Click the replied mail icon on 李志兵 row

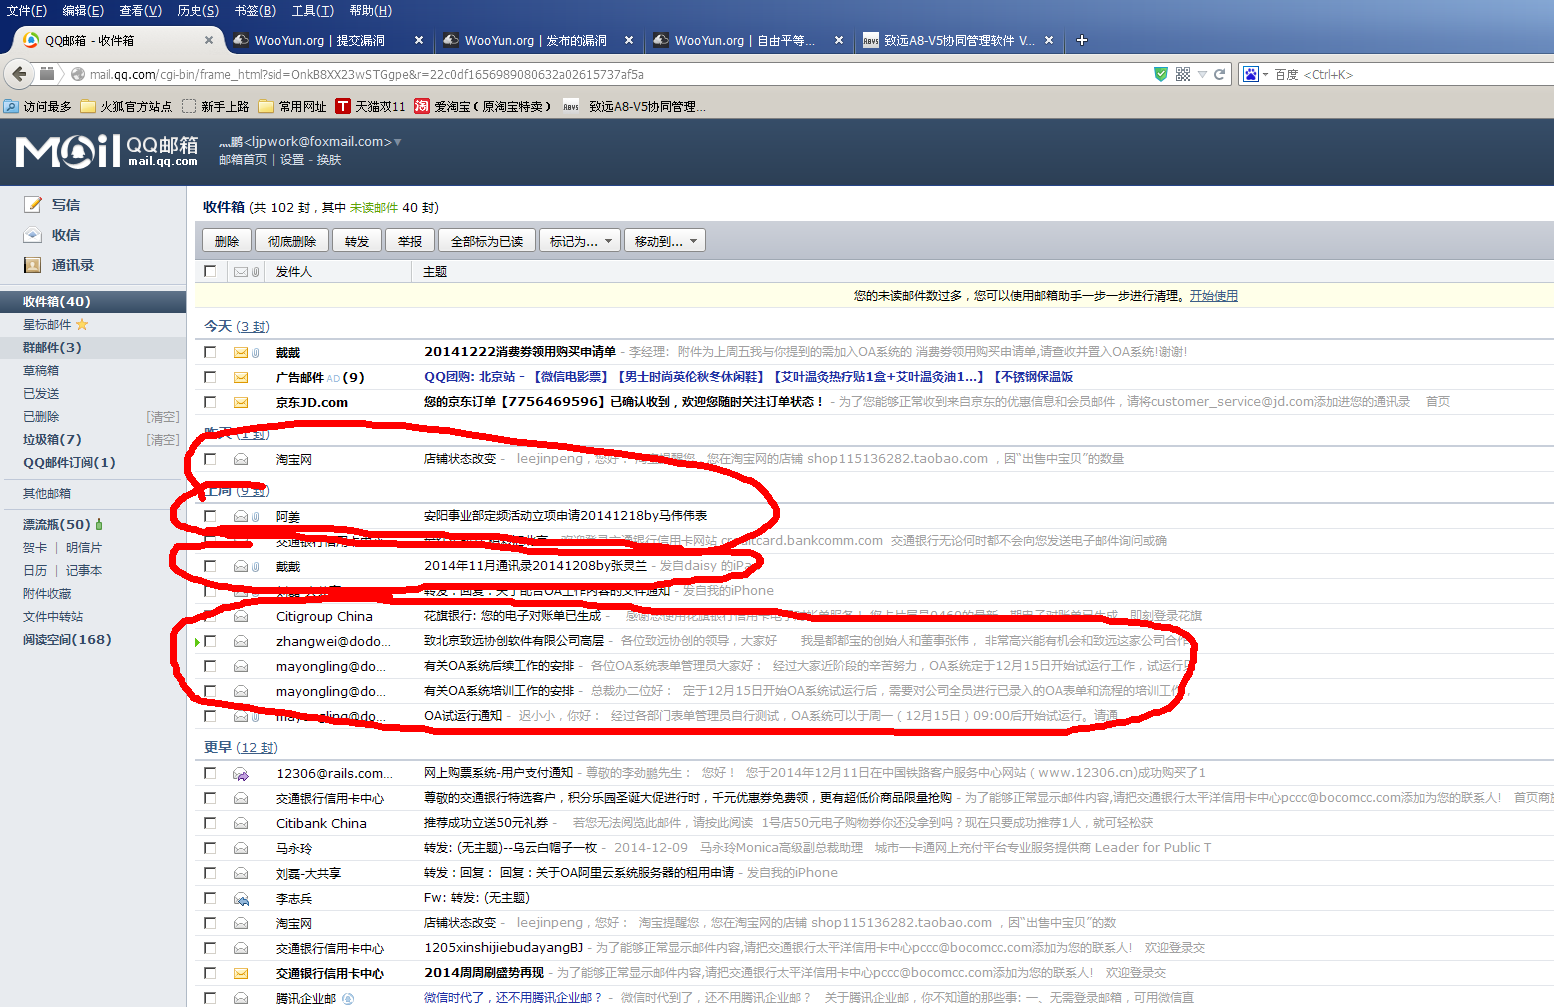click(x=241, y=898)
